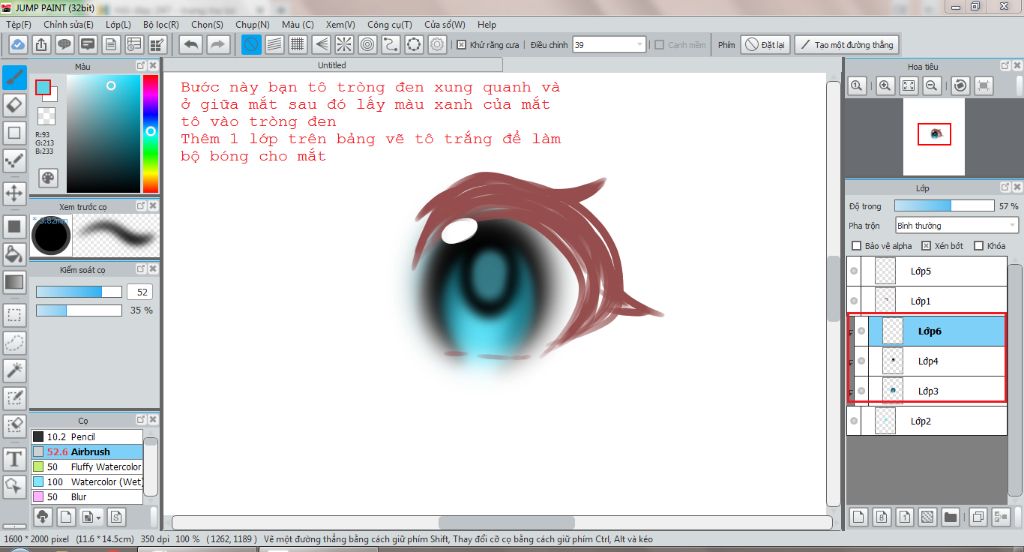Open the Công cụ(T) menu
This screenshot has width=1024, height=552.
[390, 24]
